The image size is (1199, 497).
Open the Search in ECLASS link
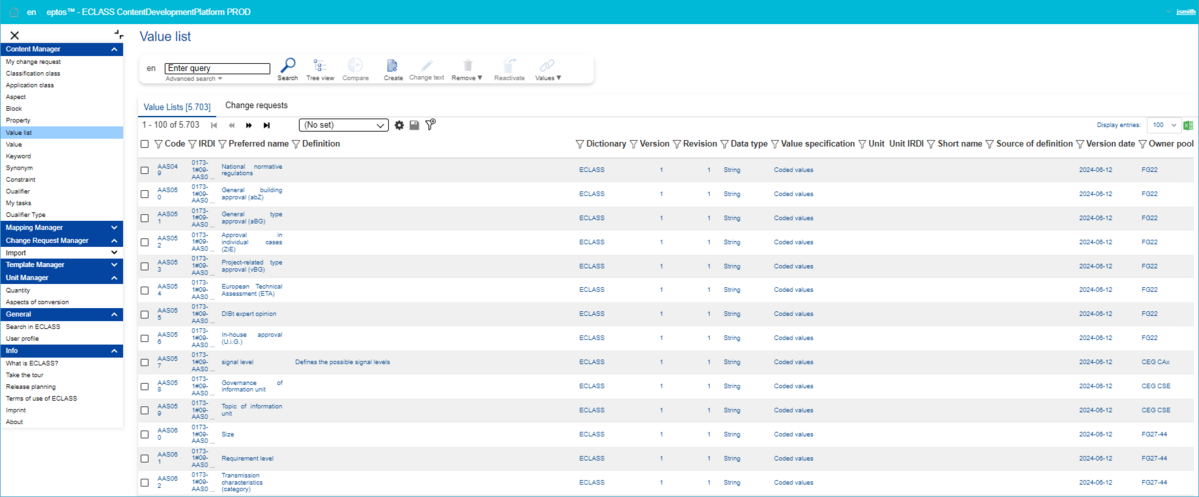point(35,327)
